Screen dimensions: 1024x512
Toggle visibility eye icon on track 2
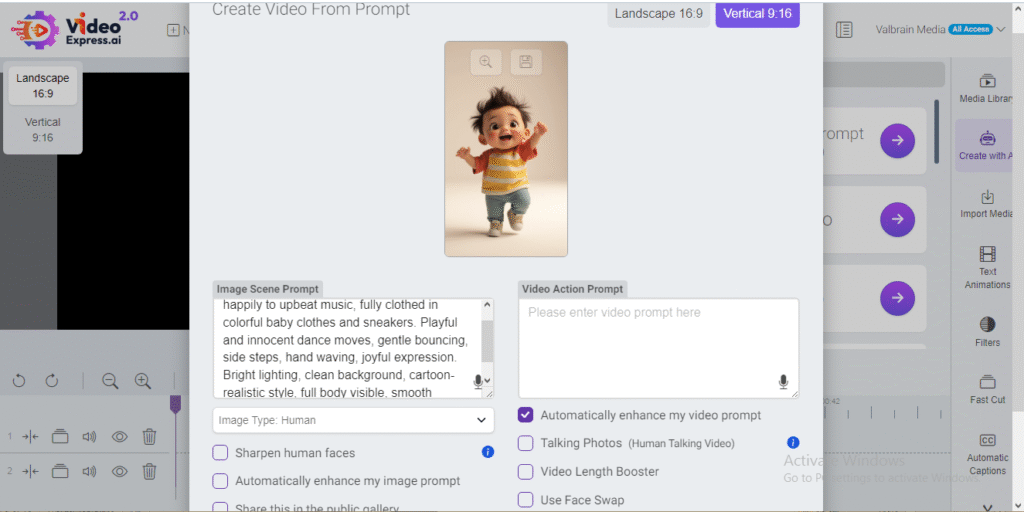(119, 471)
